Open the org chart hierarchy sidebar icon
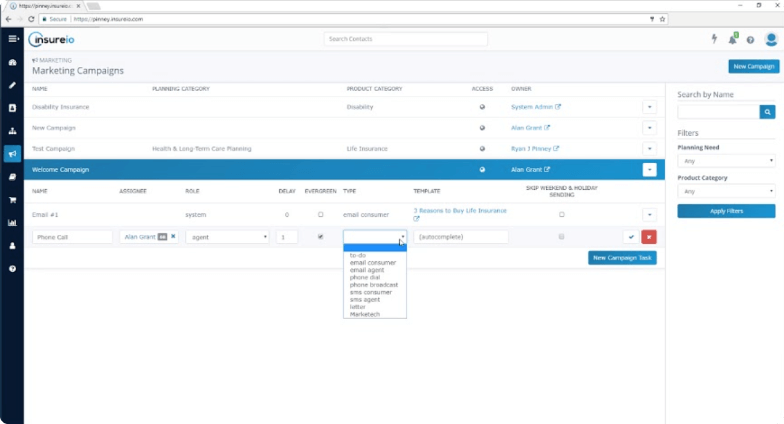Screen dimensions: 784x424 12,131
